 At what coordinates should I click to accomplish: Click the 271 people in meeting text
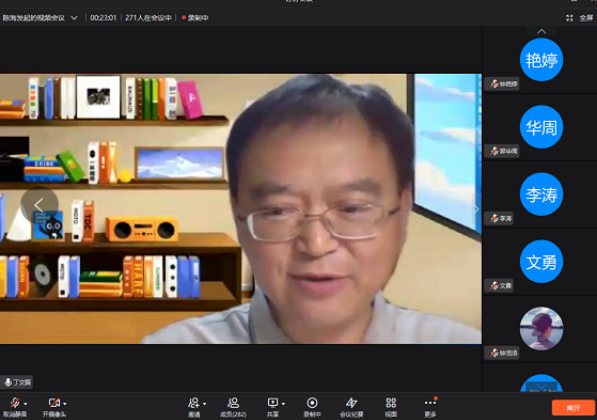click(148, 18)
